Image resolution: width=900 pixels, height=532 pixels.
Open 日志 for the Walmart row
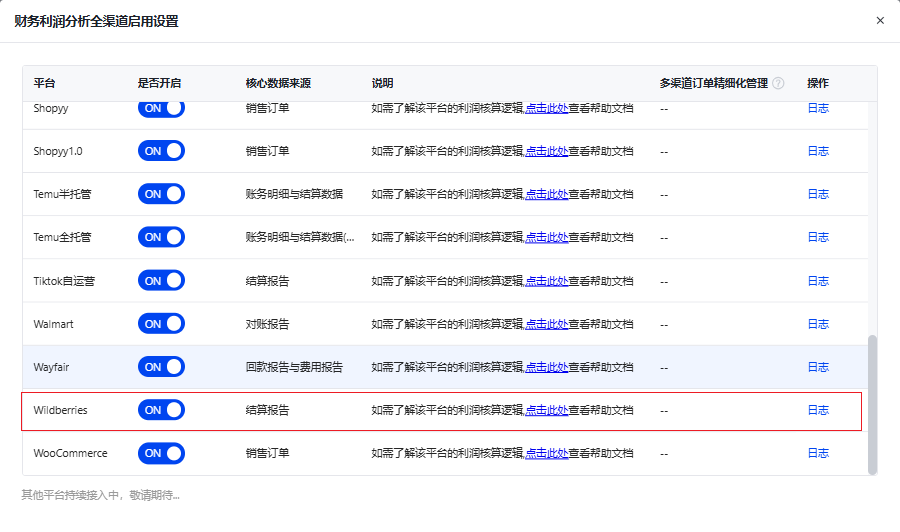[818, 324]
